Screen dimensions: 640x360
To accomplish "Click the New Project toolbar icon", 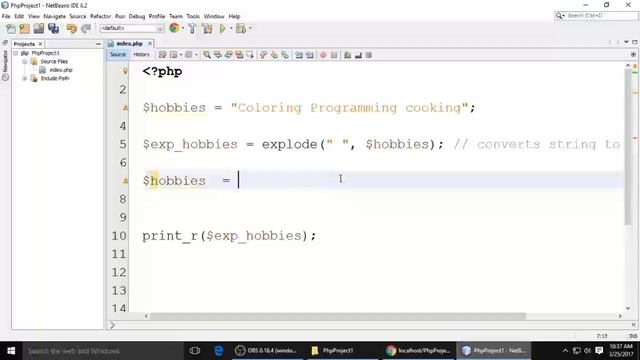I will (x=24, y=29).
